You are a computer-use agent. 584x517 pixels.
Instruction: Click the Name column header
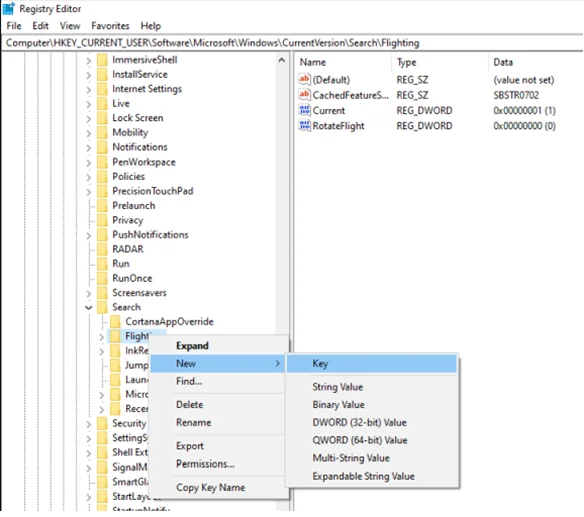(x=344, y=62)
